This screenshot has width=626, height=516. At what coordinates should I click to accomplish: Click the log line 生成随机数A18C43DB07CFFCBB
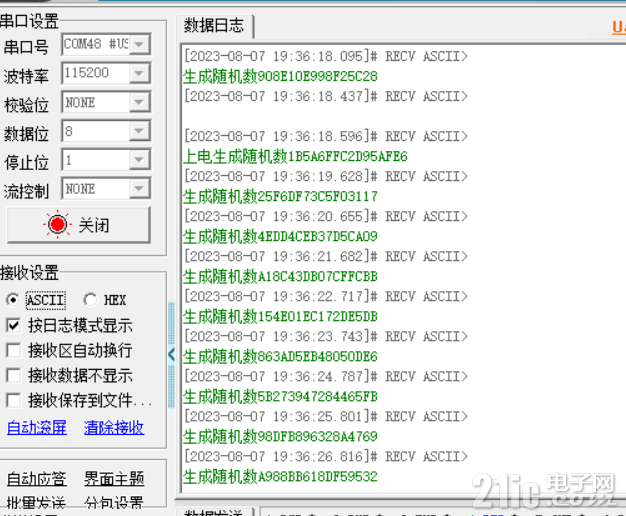pos(280,276)
